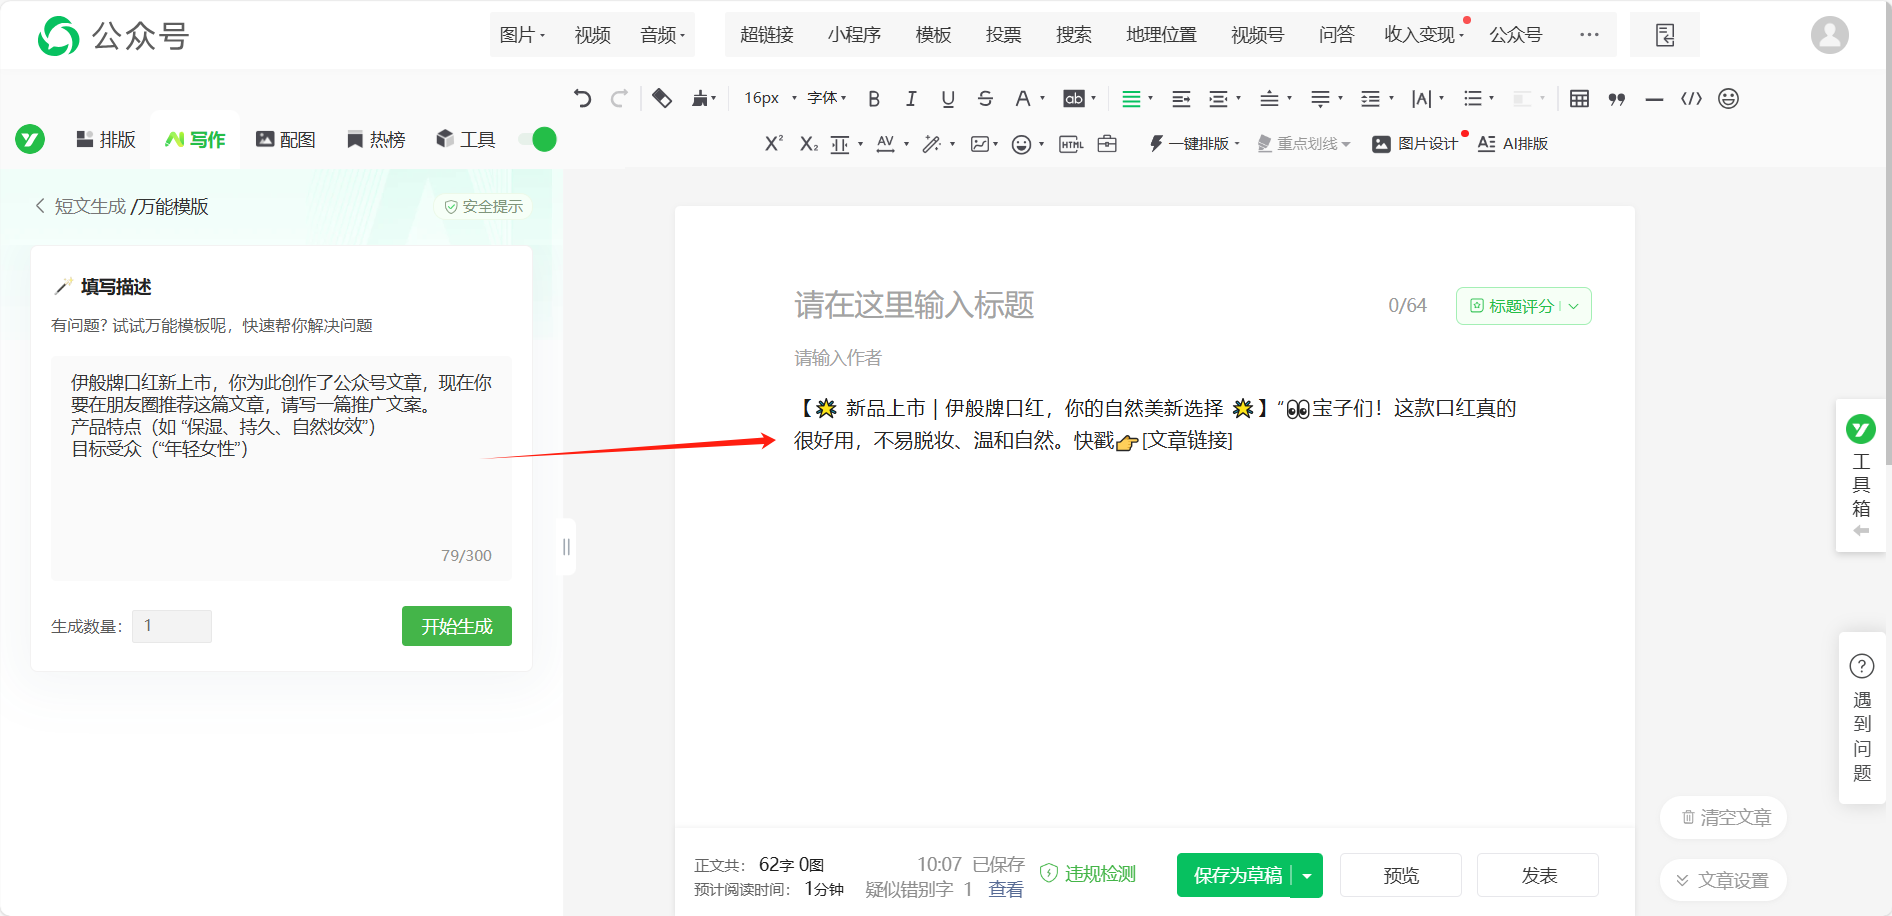Apply subscript formatting
Screen dimensions: 1892x916
click(809, 144)
